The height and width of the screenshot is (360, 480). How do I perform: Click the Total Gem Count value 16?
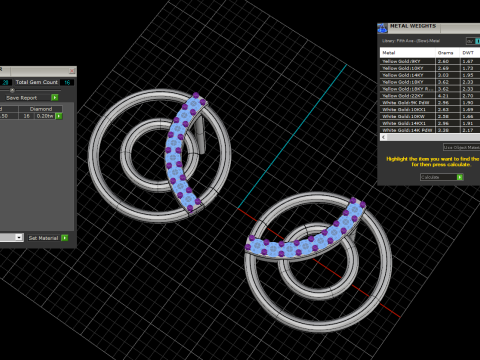(67, 82)
